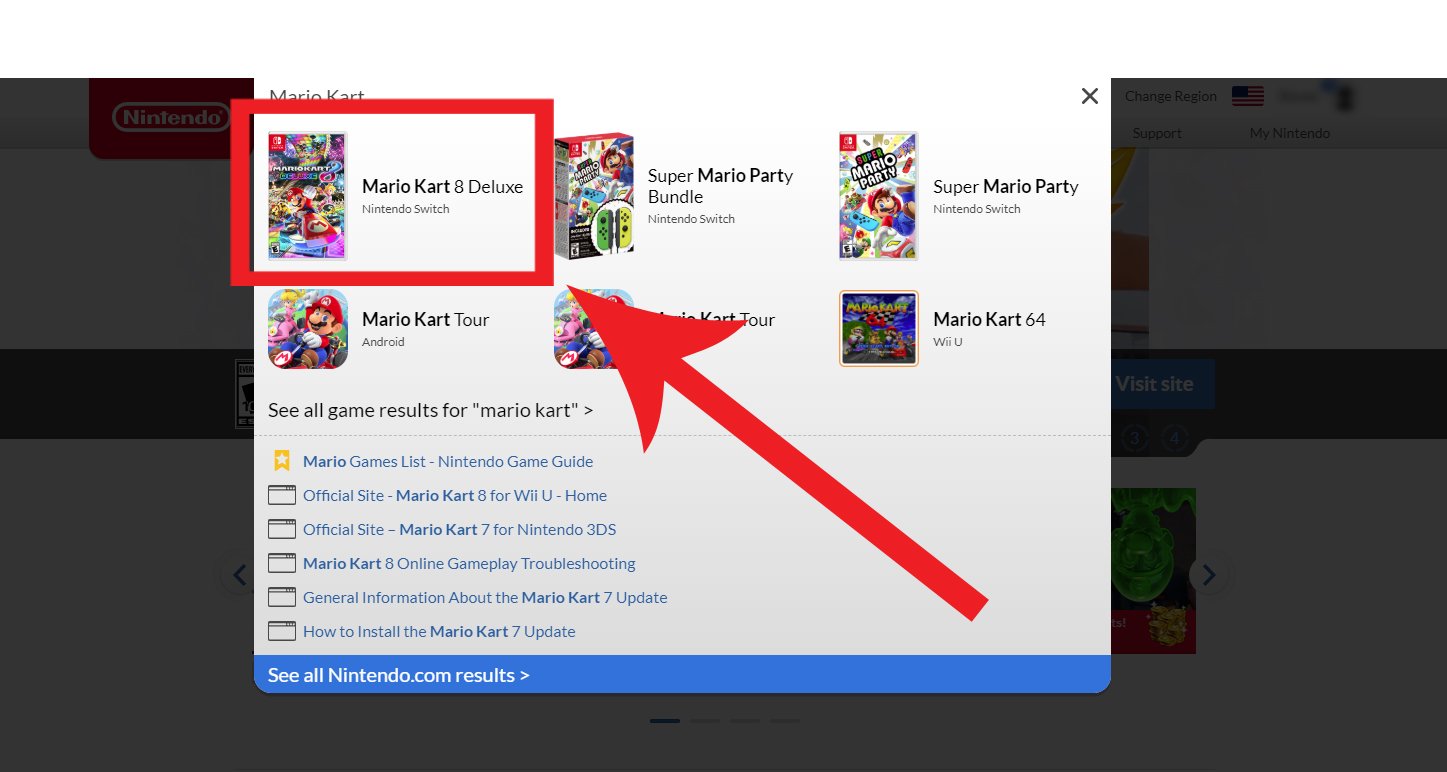Go to next carousel slide arrow
Image resolution: width=1447 pixels, height=772 pixels.
pos(1209,575)
